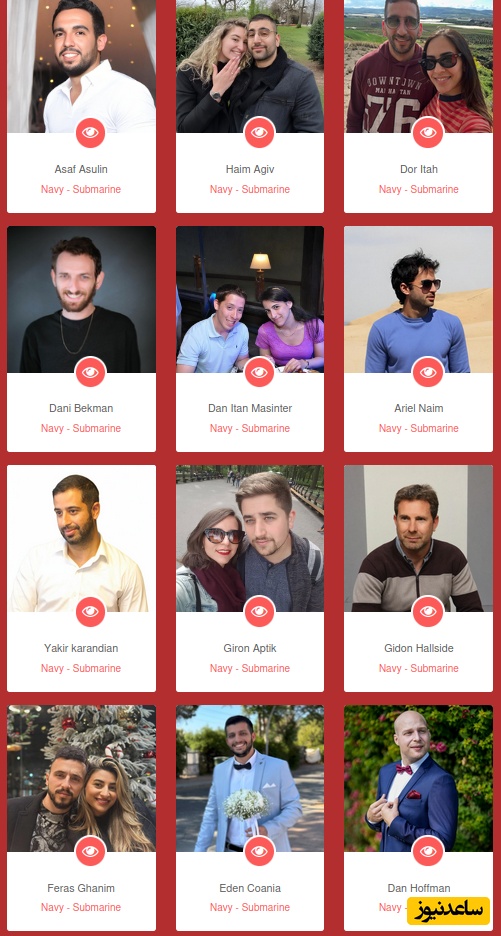Click the eye icon on Dan Hoffman's card
This screenshot has width=501, height=936.
click(428, 851)
